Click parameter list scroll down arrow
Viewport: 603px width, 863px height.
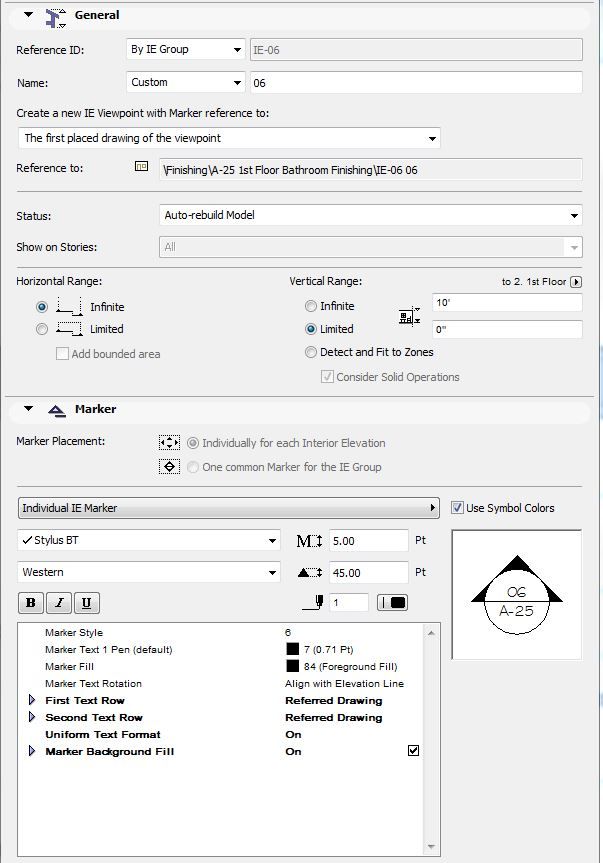pyautogui.click(x=431, y=846)
